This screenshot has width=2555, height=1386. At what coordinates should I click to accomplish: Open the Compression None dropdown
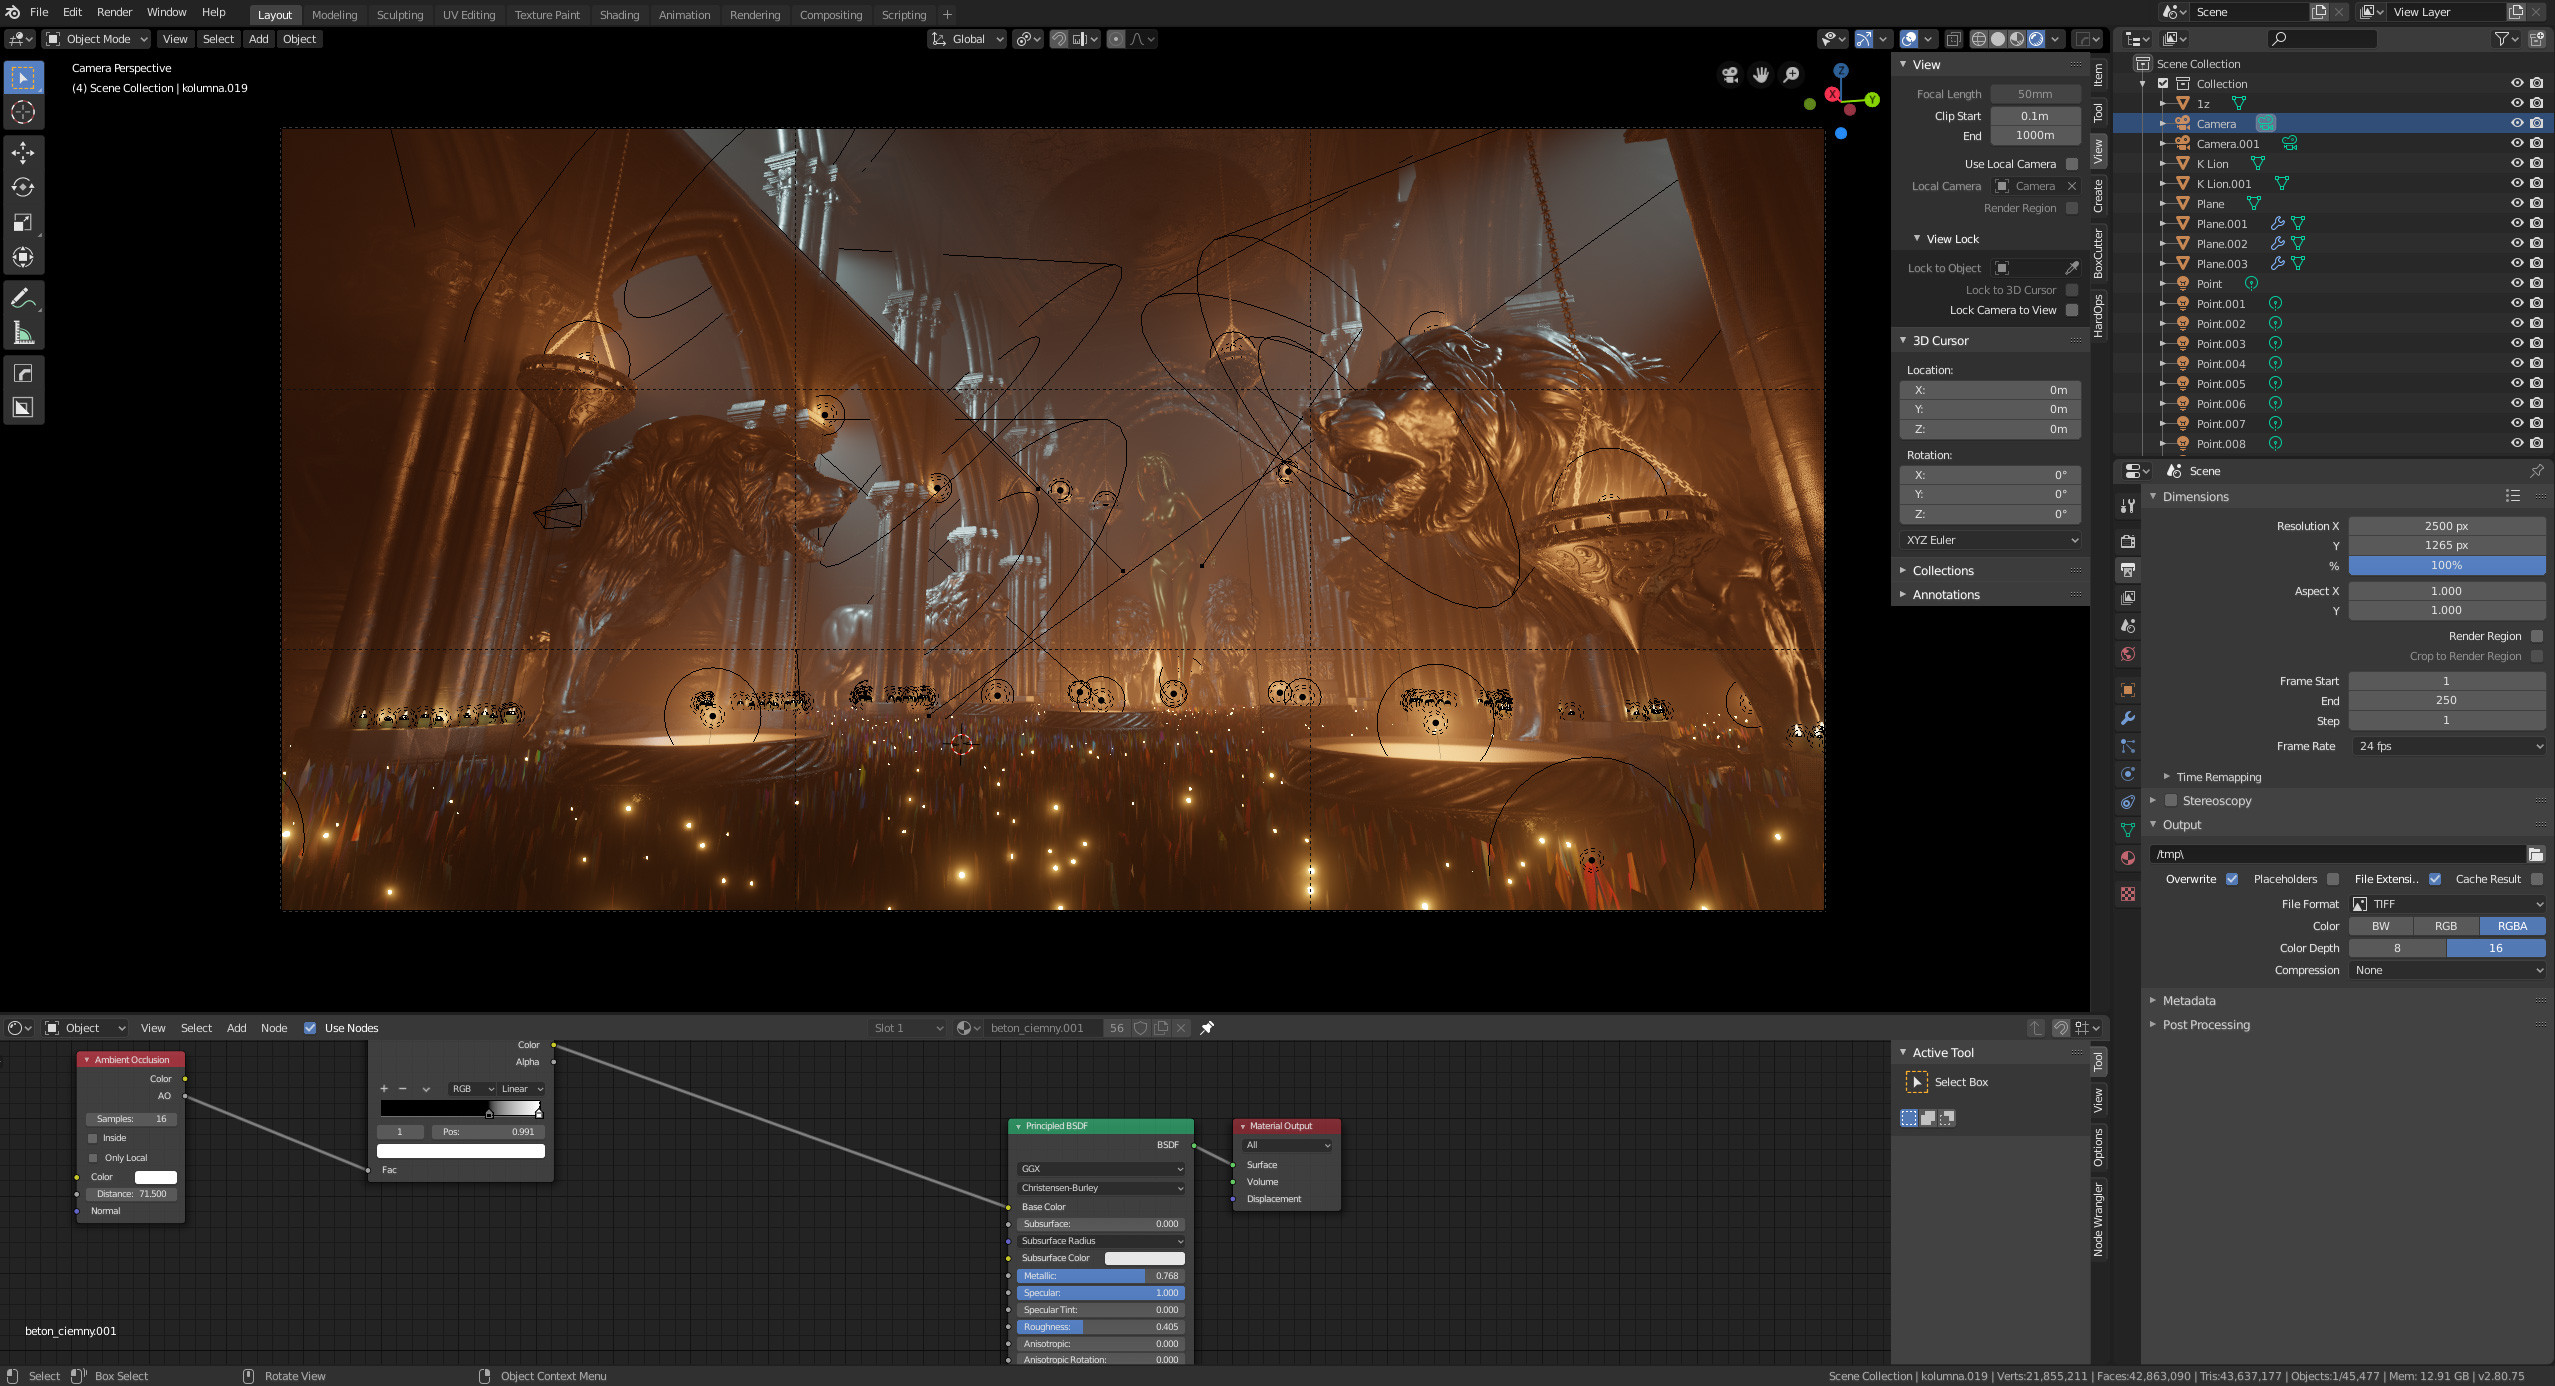point(2447,970)
